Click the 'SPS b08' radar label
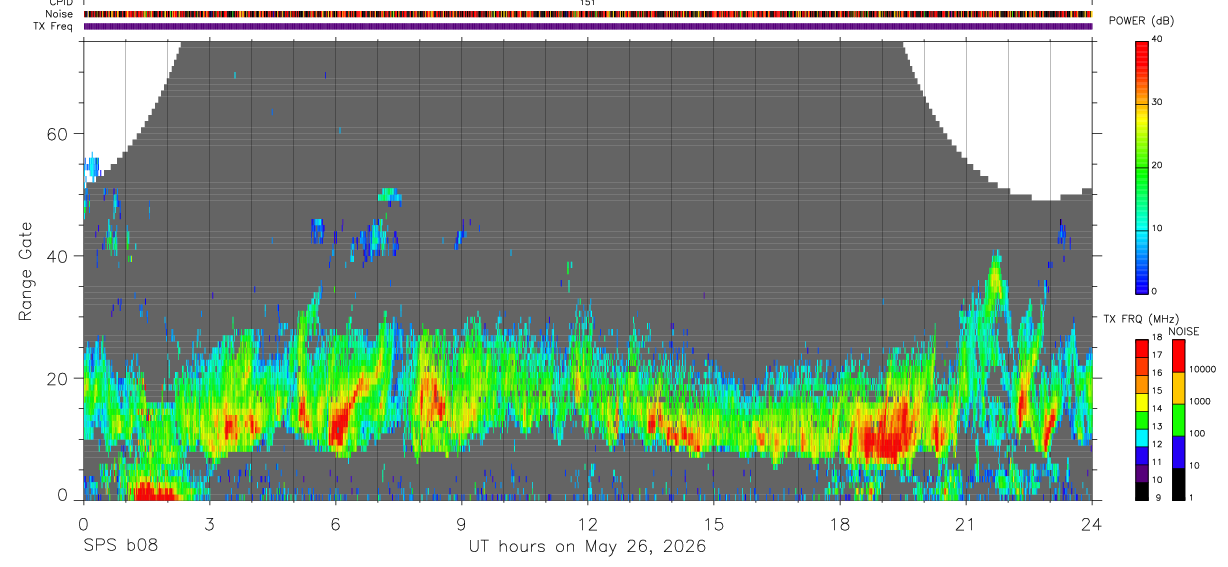 [x=120, y=546]
